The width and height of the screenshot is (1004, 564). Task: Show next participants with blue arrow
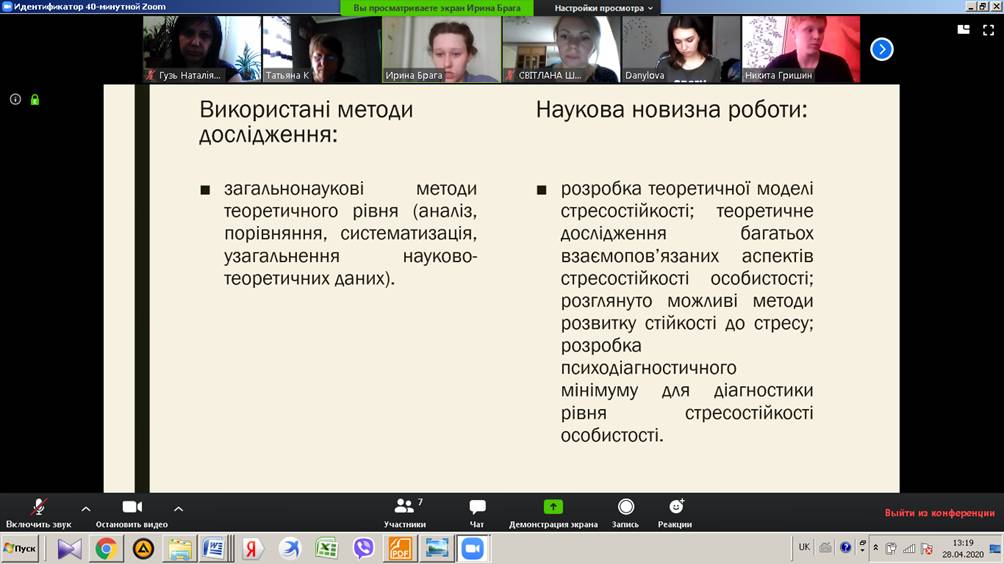[881, 49]
